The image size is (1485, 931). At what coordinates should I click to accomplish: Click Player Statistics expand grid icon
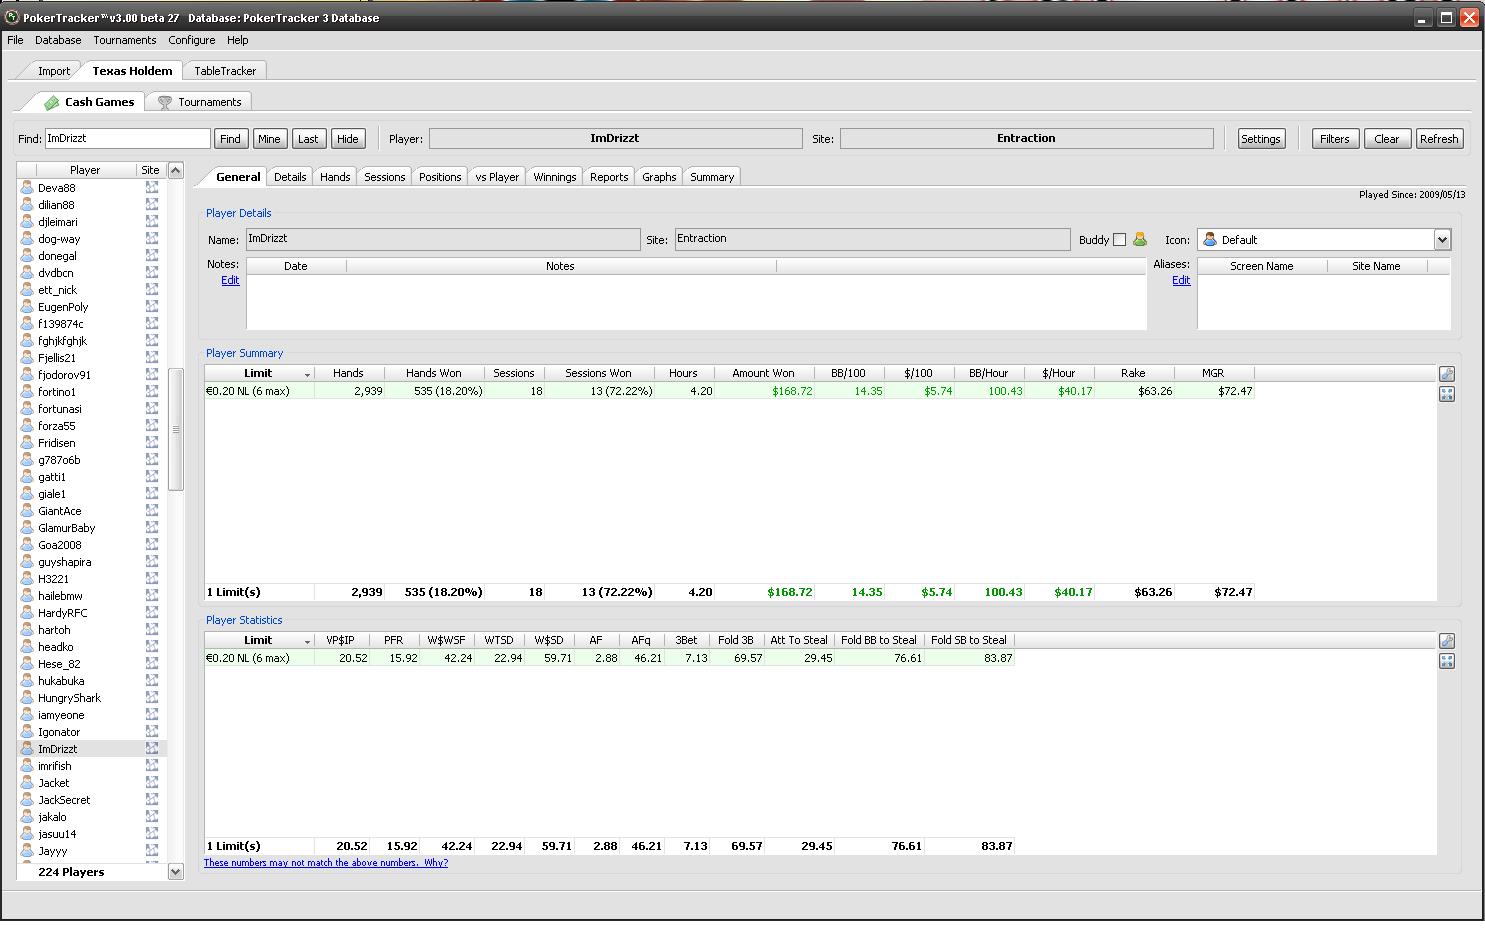click(1446, 661)
